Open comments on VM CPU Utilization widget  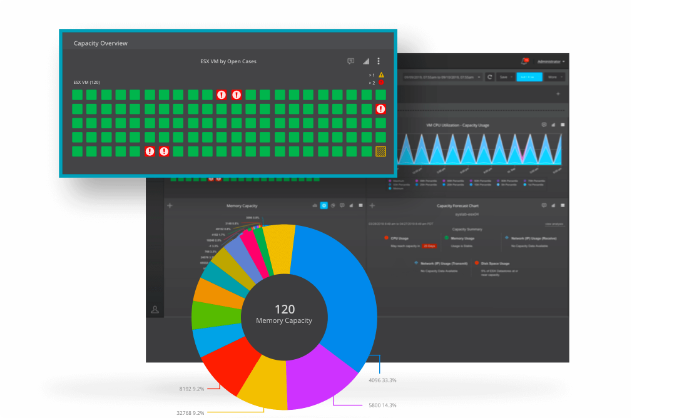pos(544,125)
